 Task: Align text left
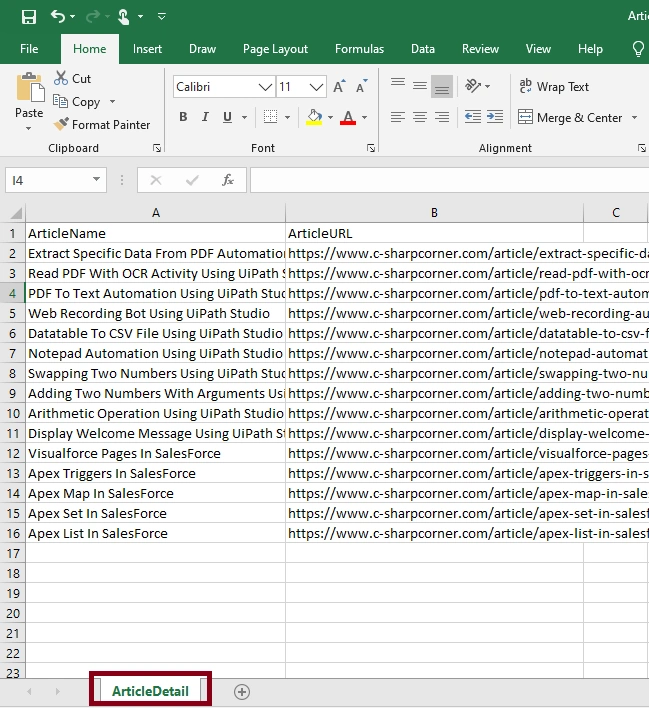[398, 117]
